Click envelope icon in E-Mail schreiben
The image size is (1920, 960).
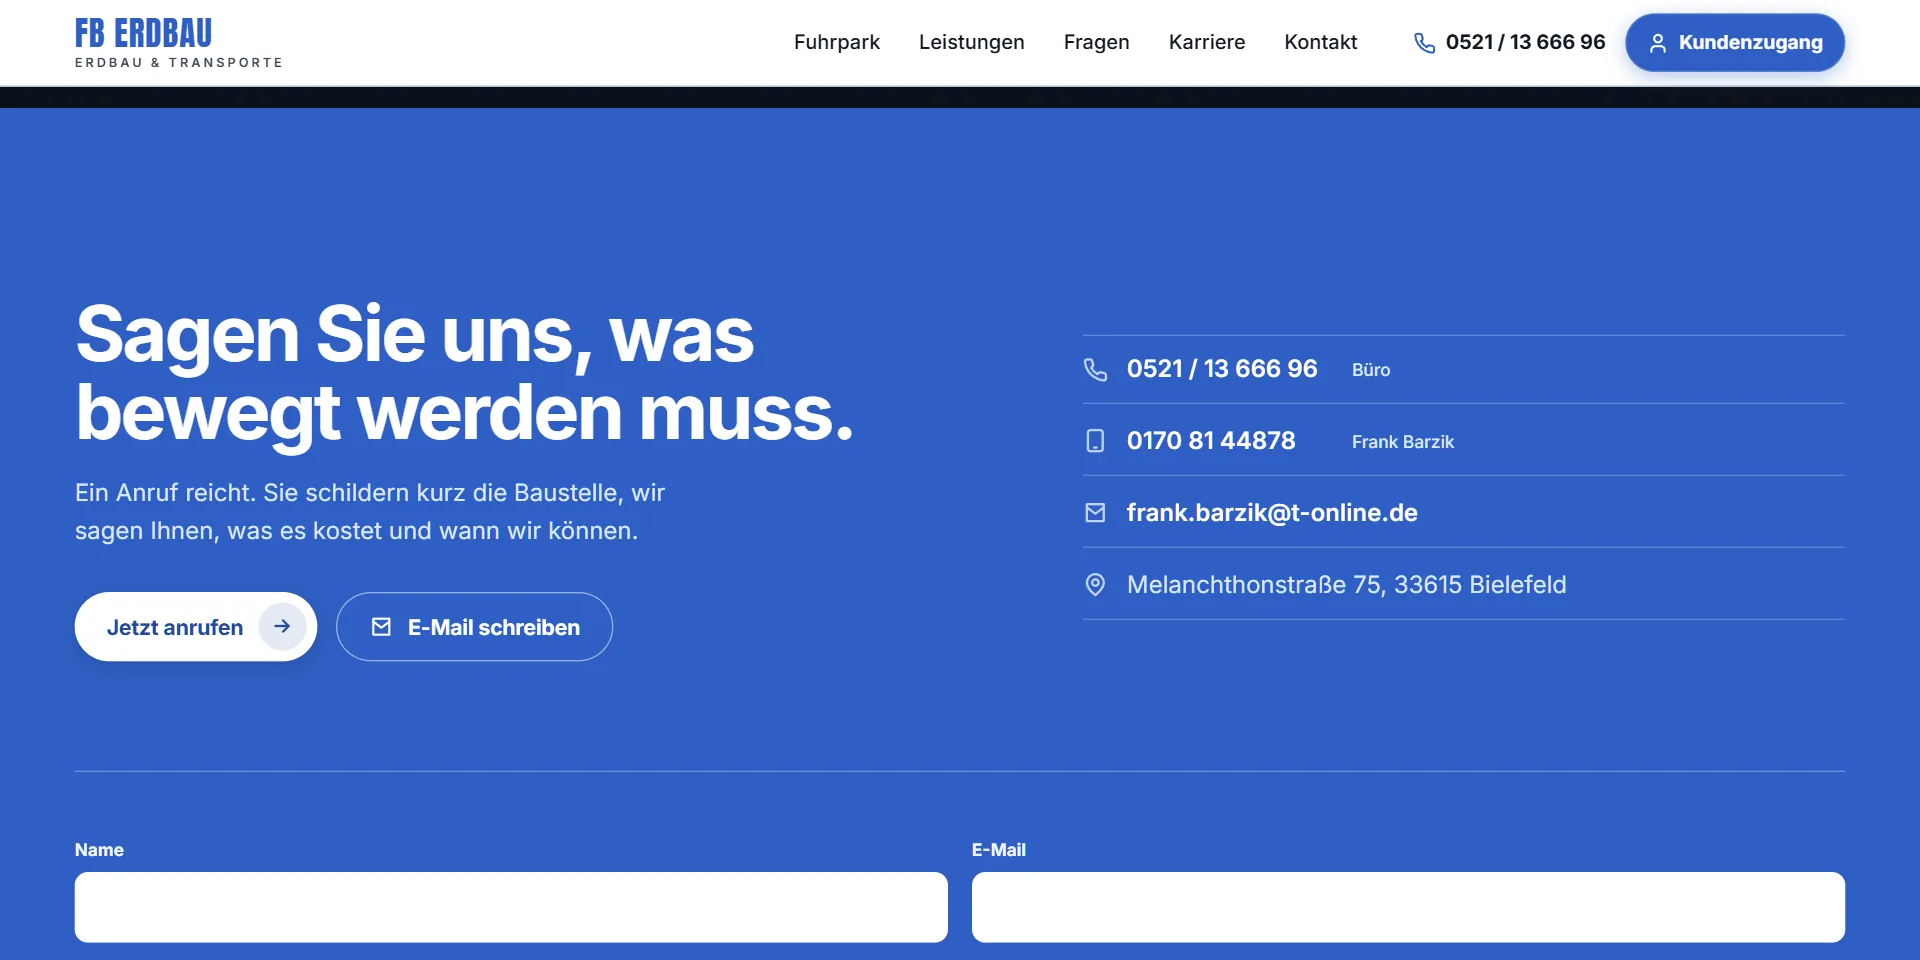pyautogui.click(x=381, y=627)
